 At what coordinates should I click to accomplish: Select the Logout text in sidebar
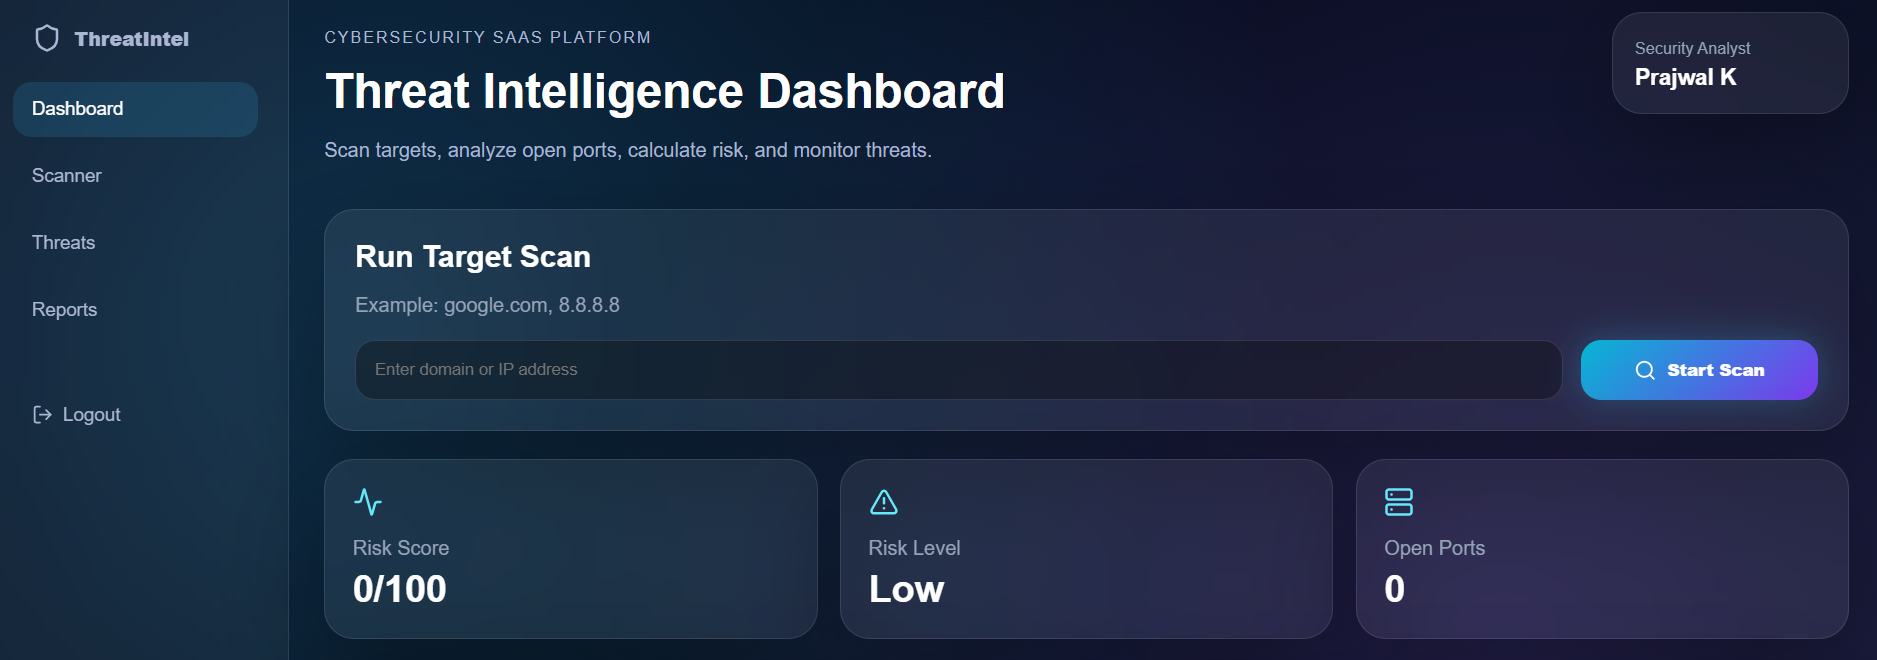pos(91,415)
